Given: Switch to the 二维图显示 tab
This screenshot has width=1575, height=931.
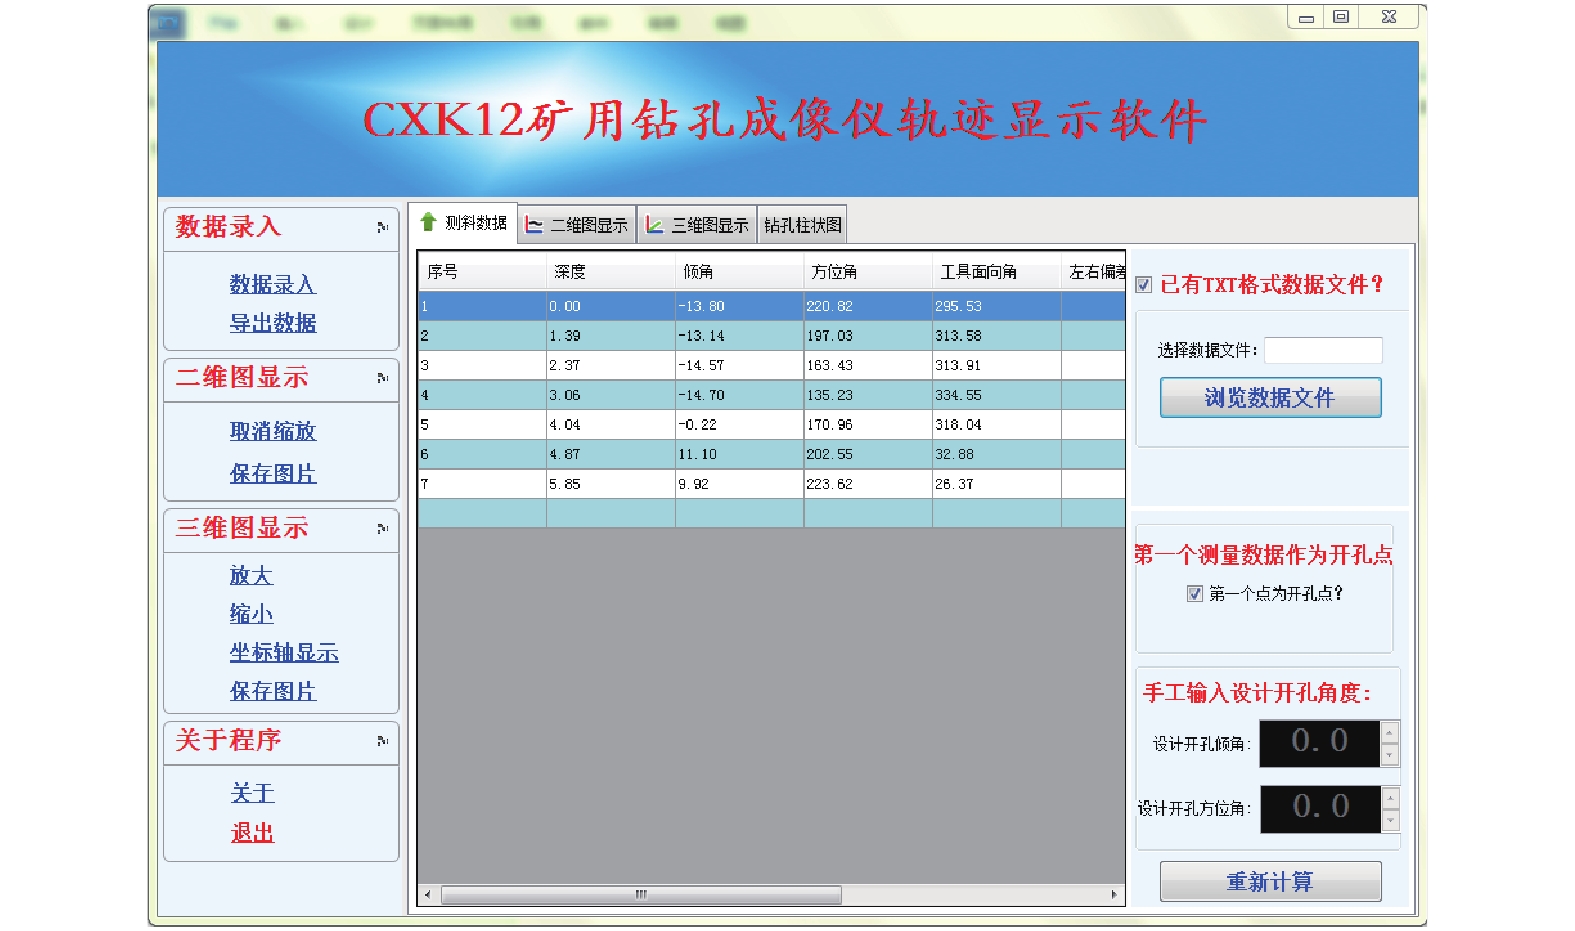Looking at the screenshot, I should tap(577, 225).
